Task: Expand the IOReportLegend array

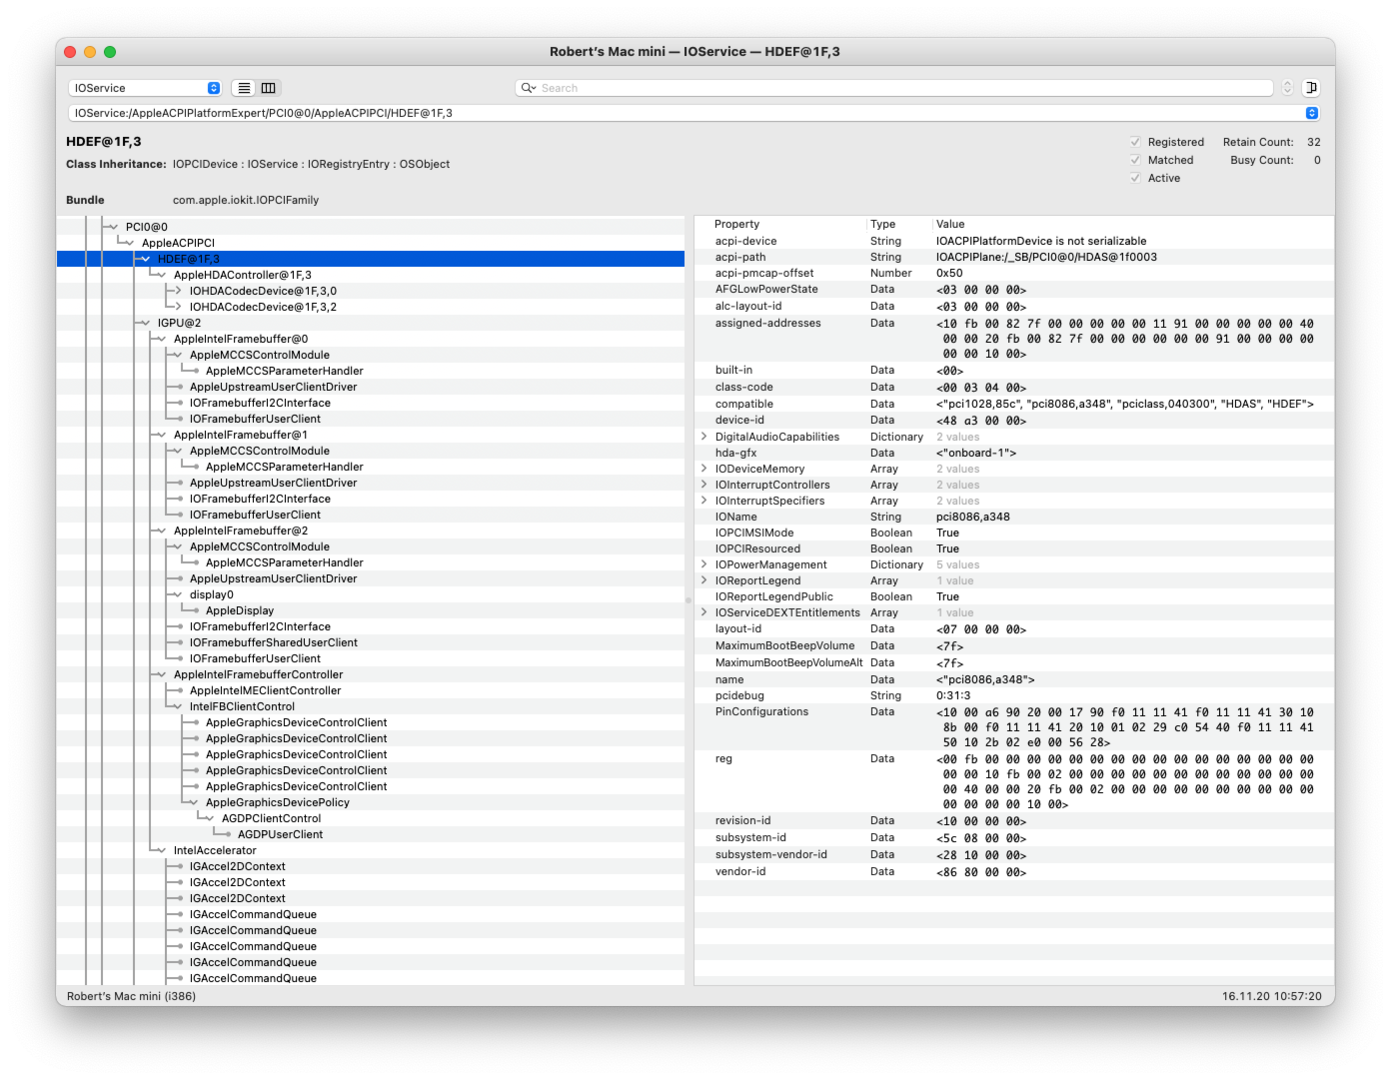Action: click(x=704, y=581)
